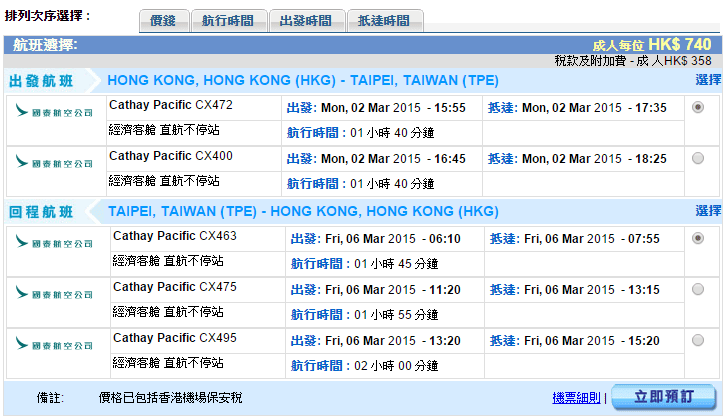
Task: Switch to 出發時間 sorting tab
Action: tap(307, 20)
